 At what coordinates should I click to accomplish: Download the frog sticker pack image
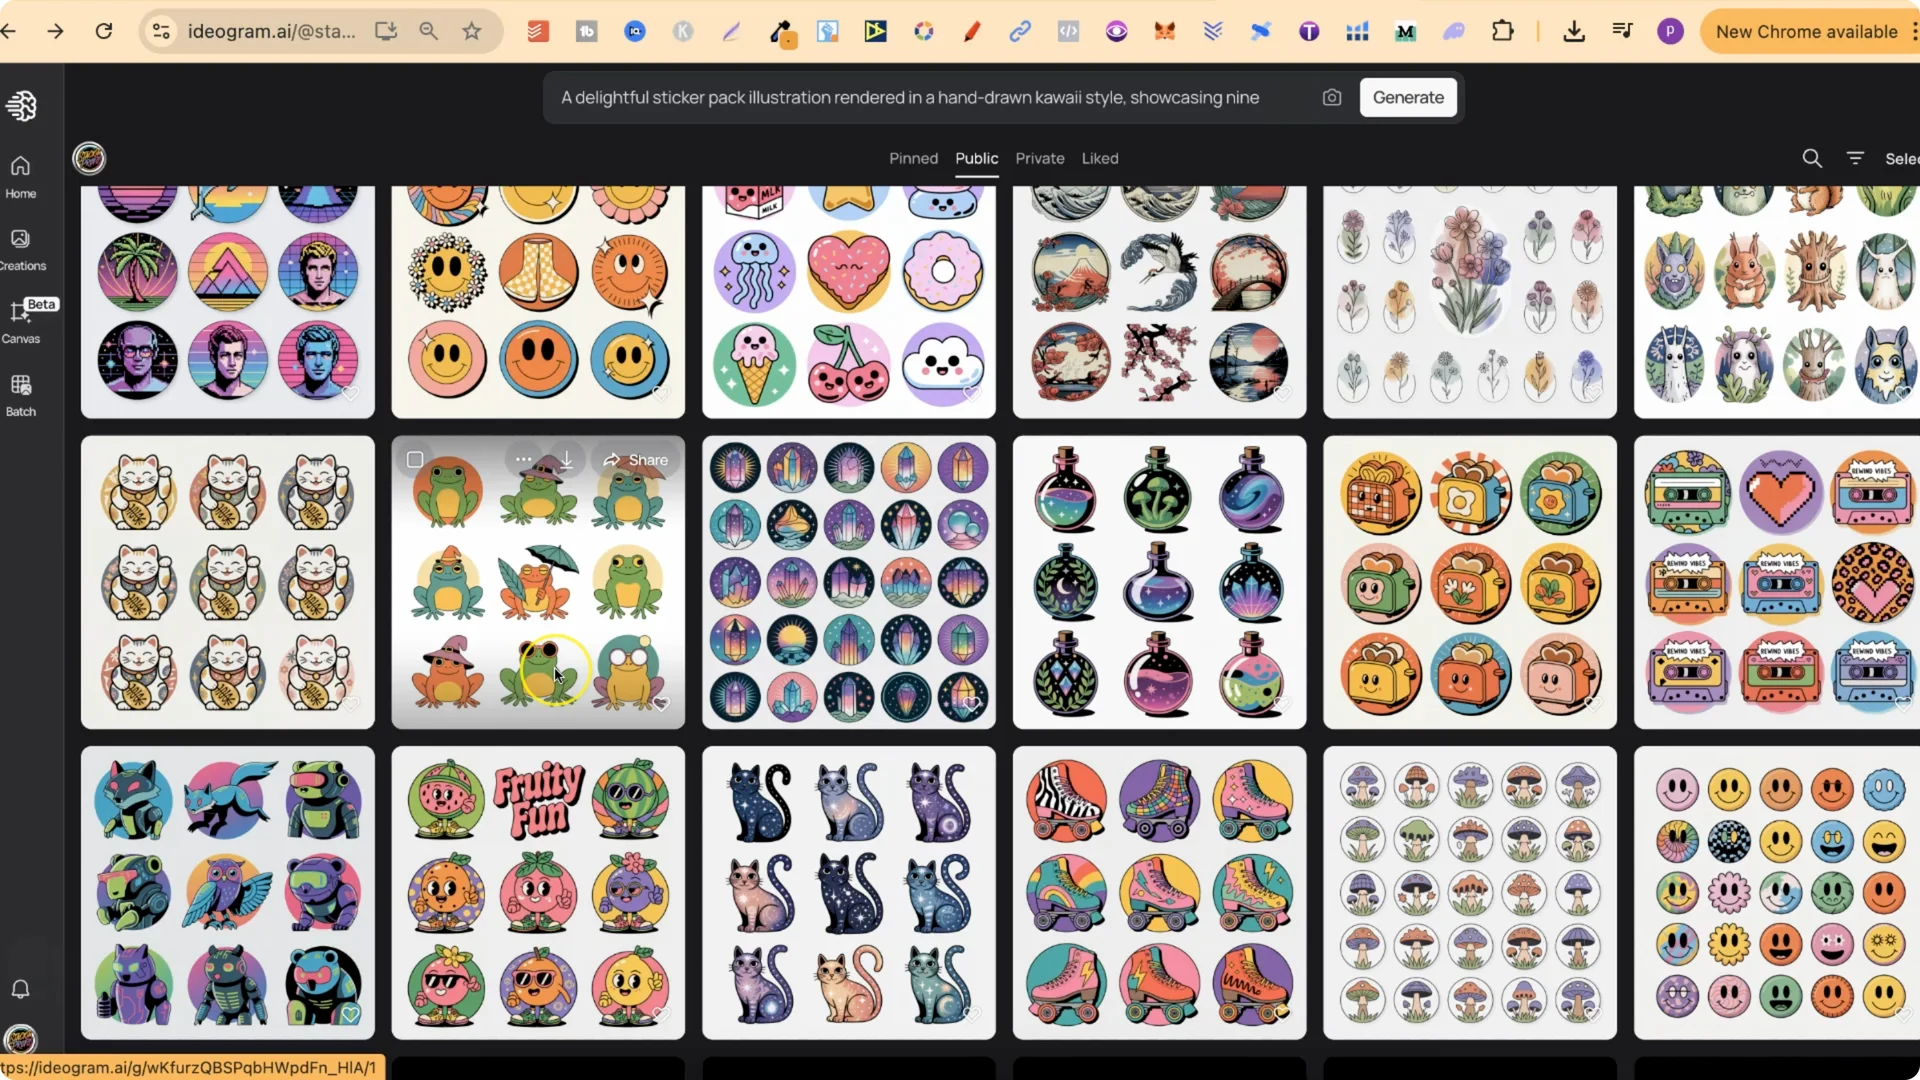[566, 459]
